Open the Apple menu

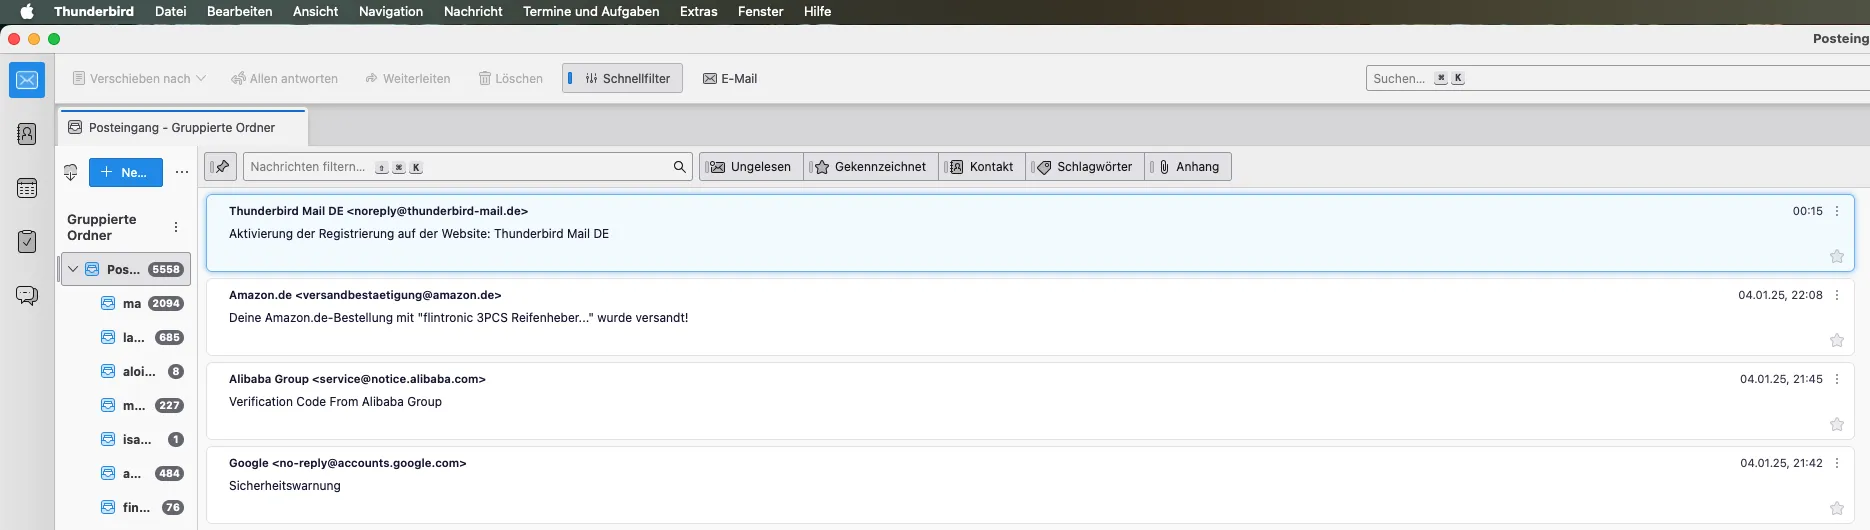click(27, 11)
